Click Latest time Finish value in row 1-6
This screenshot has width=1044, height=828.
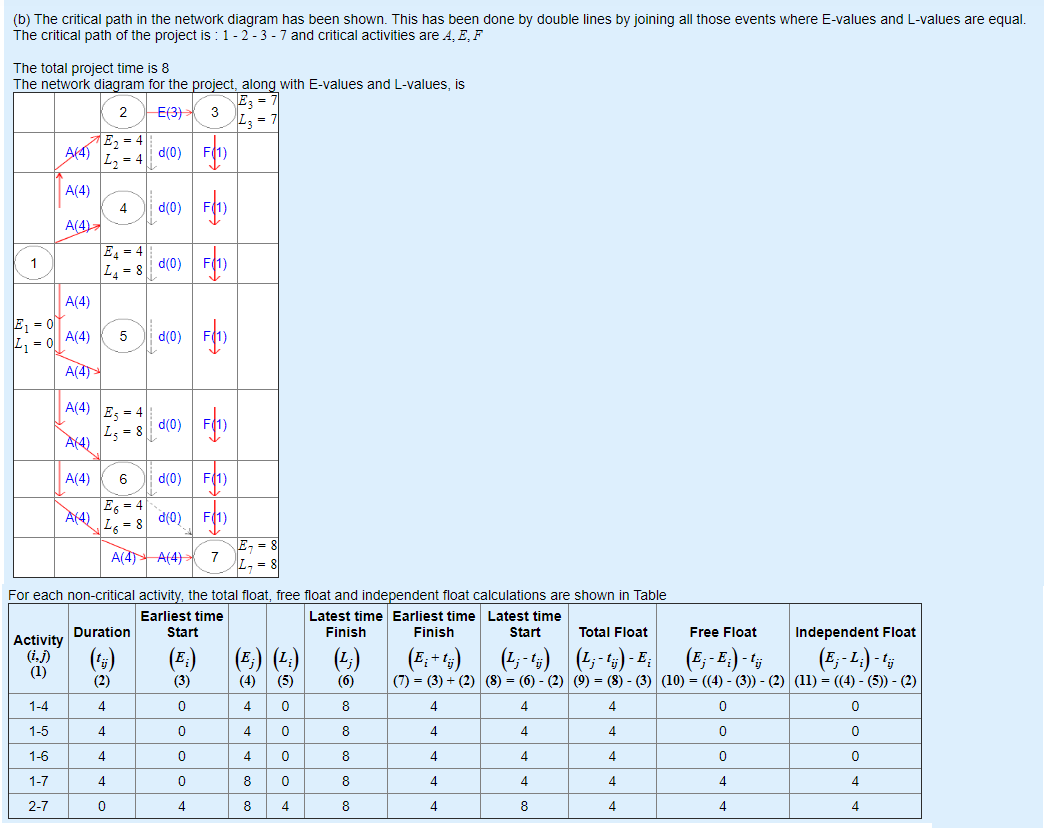click(x=346, y=756)
